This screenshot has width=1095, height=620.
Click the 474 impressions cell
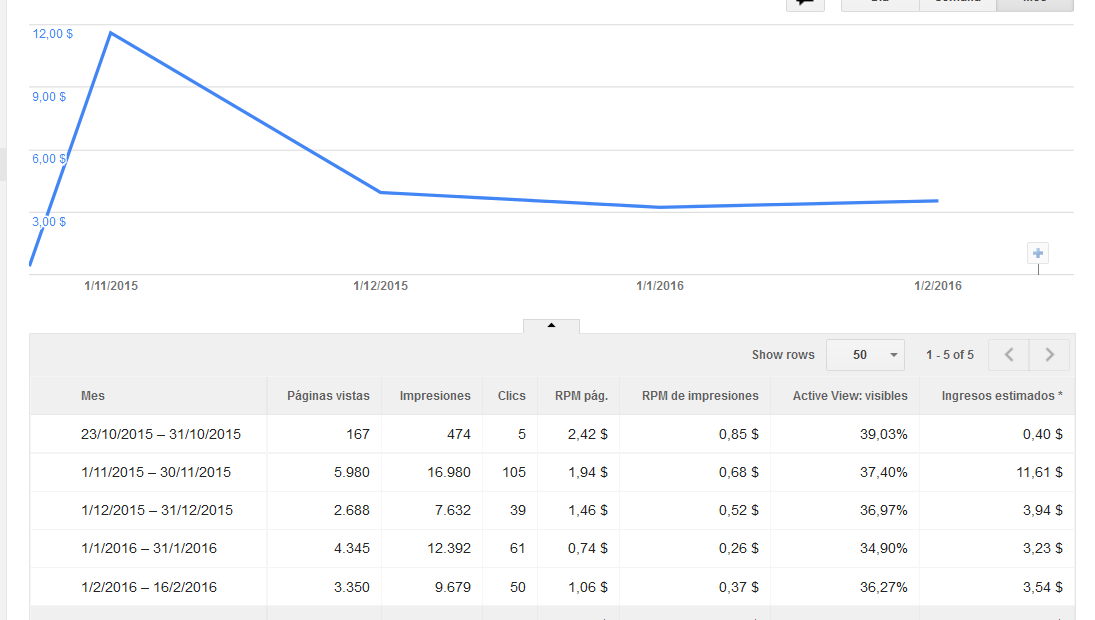tap(459, 434)
